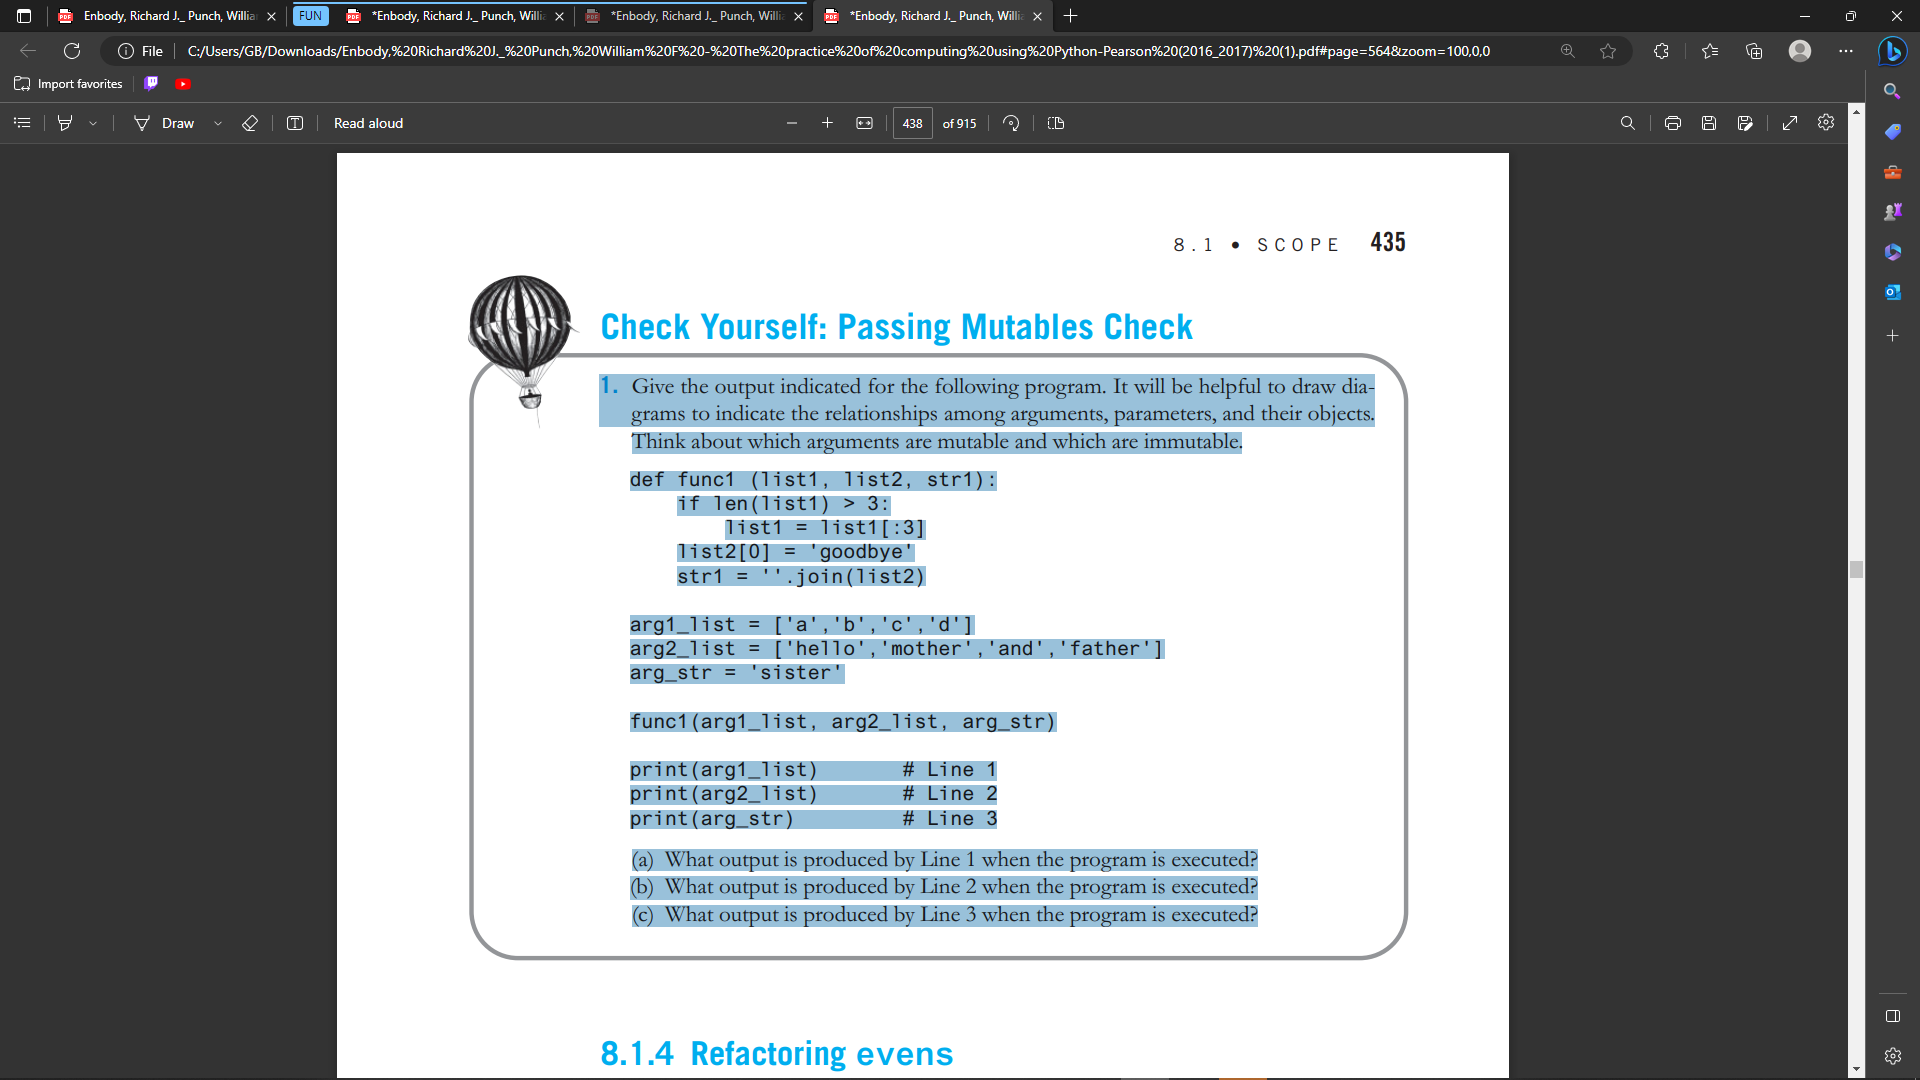Enable fit-to-width page zoom
Screen dimensions: 1920x1080
coord(864,123)
